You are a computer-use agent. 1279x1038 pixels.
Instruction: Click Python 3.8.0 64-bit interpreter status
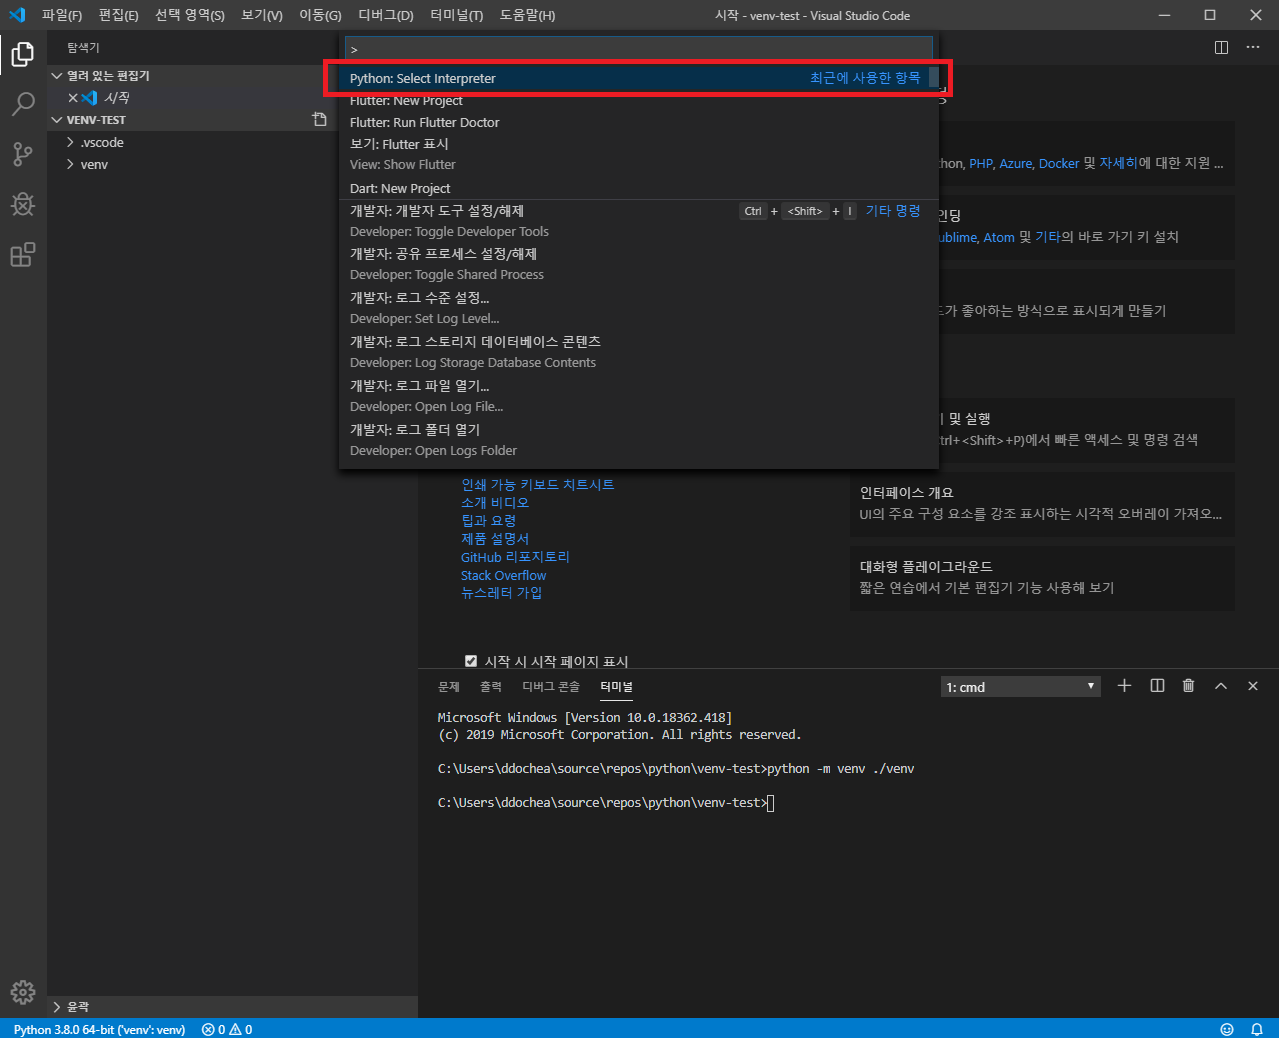click(x=99, y=1029)
